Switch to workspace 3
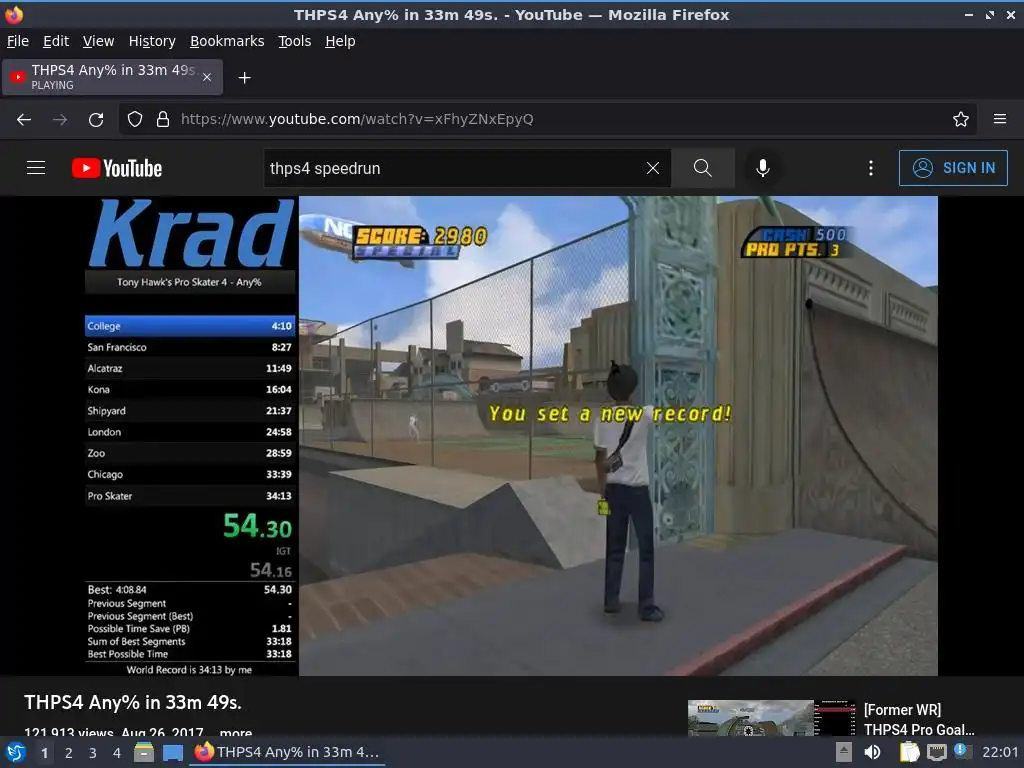The width and height of the screenshot is (1024, 768). [93, 753]
